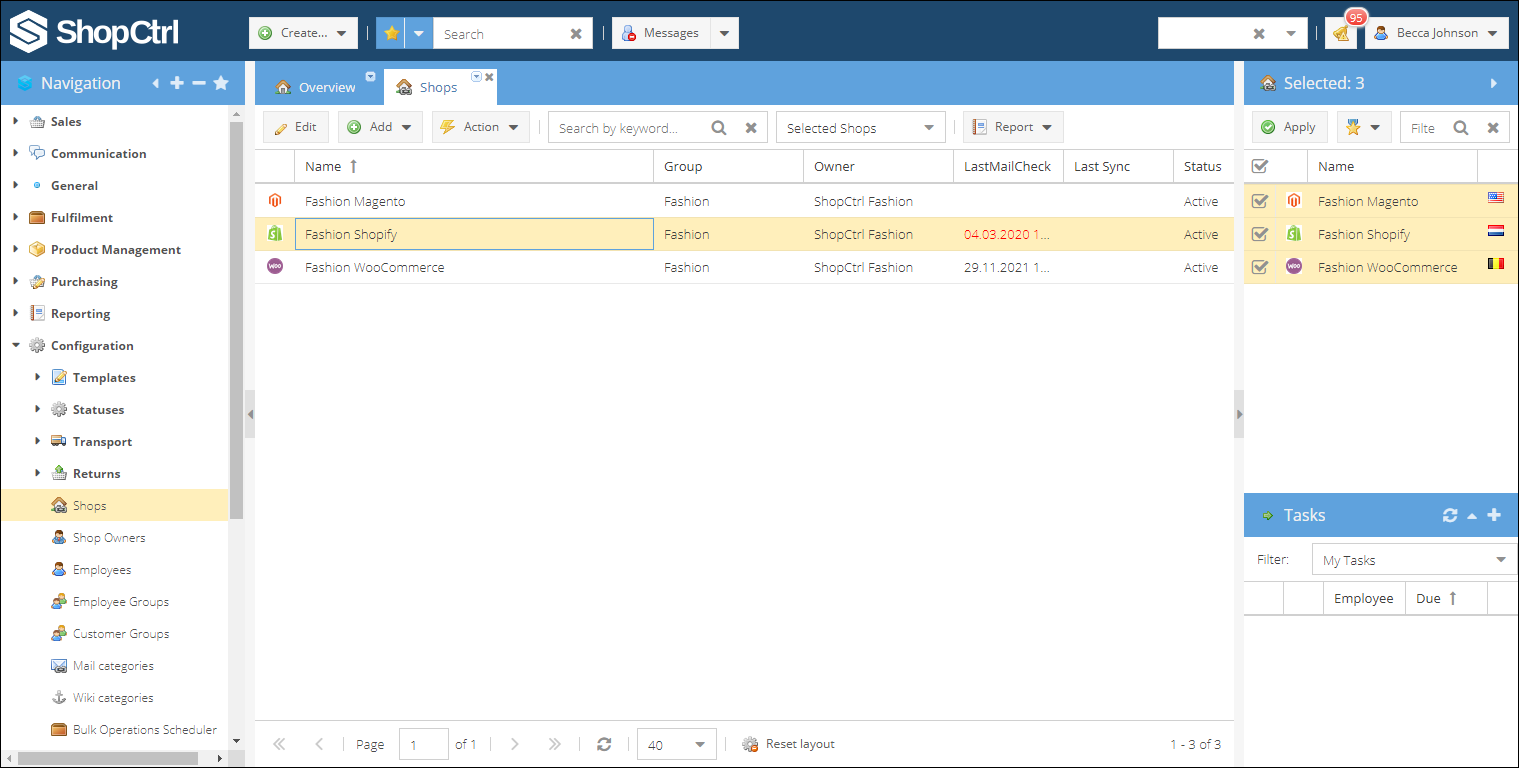Collapse all navigation nodes with minus icon
The image size is (1519, 768).
(x=199, y=83)
